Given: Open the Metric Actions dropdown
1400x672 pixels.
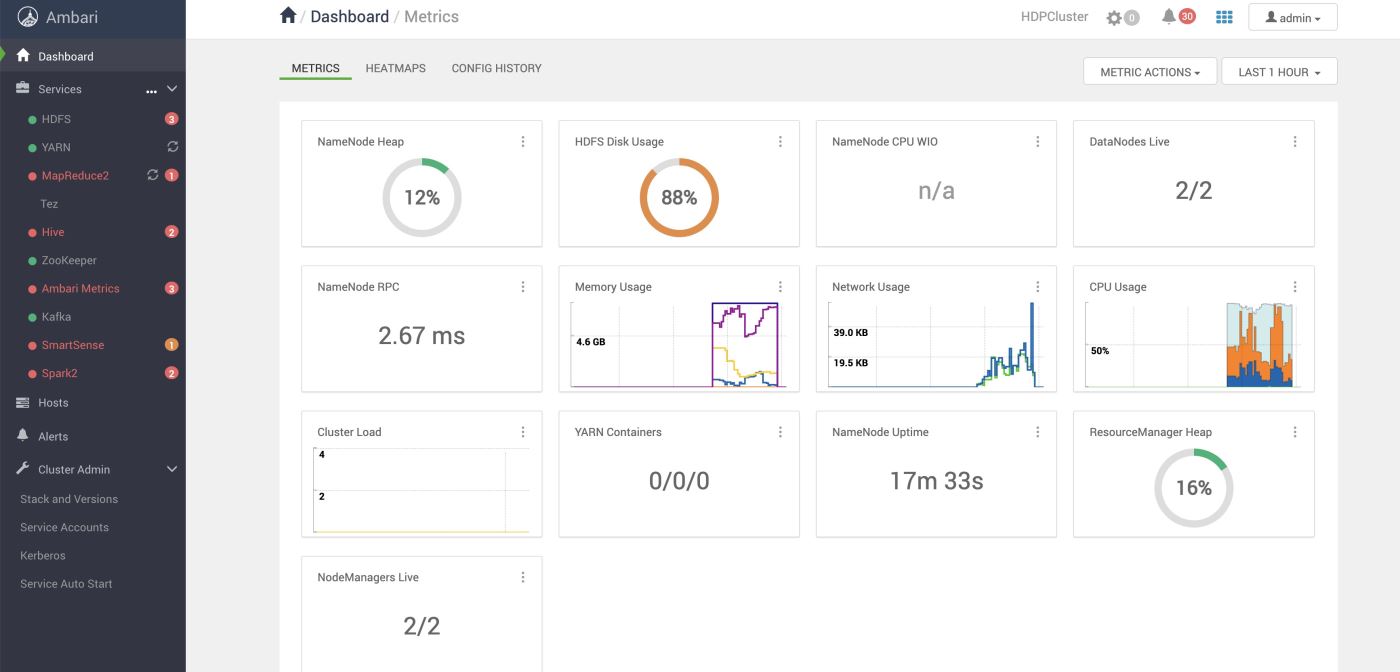Looking at the screenshot, I should 1150,72.
